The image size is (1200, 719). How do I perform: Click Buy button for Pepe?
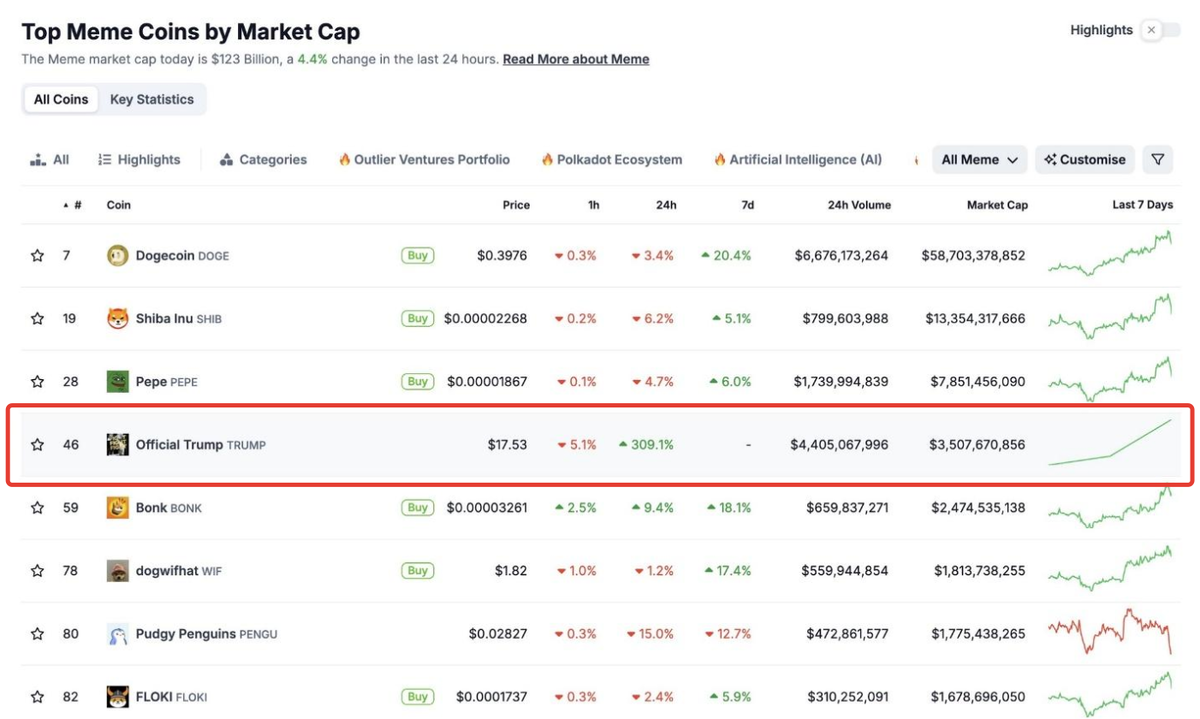418,381
